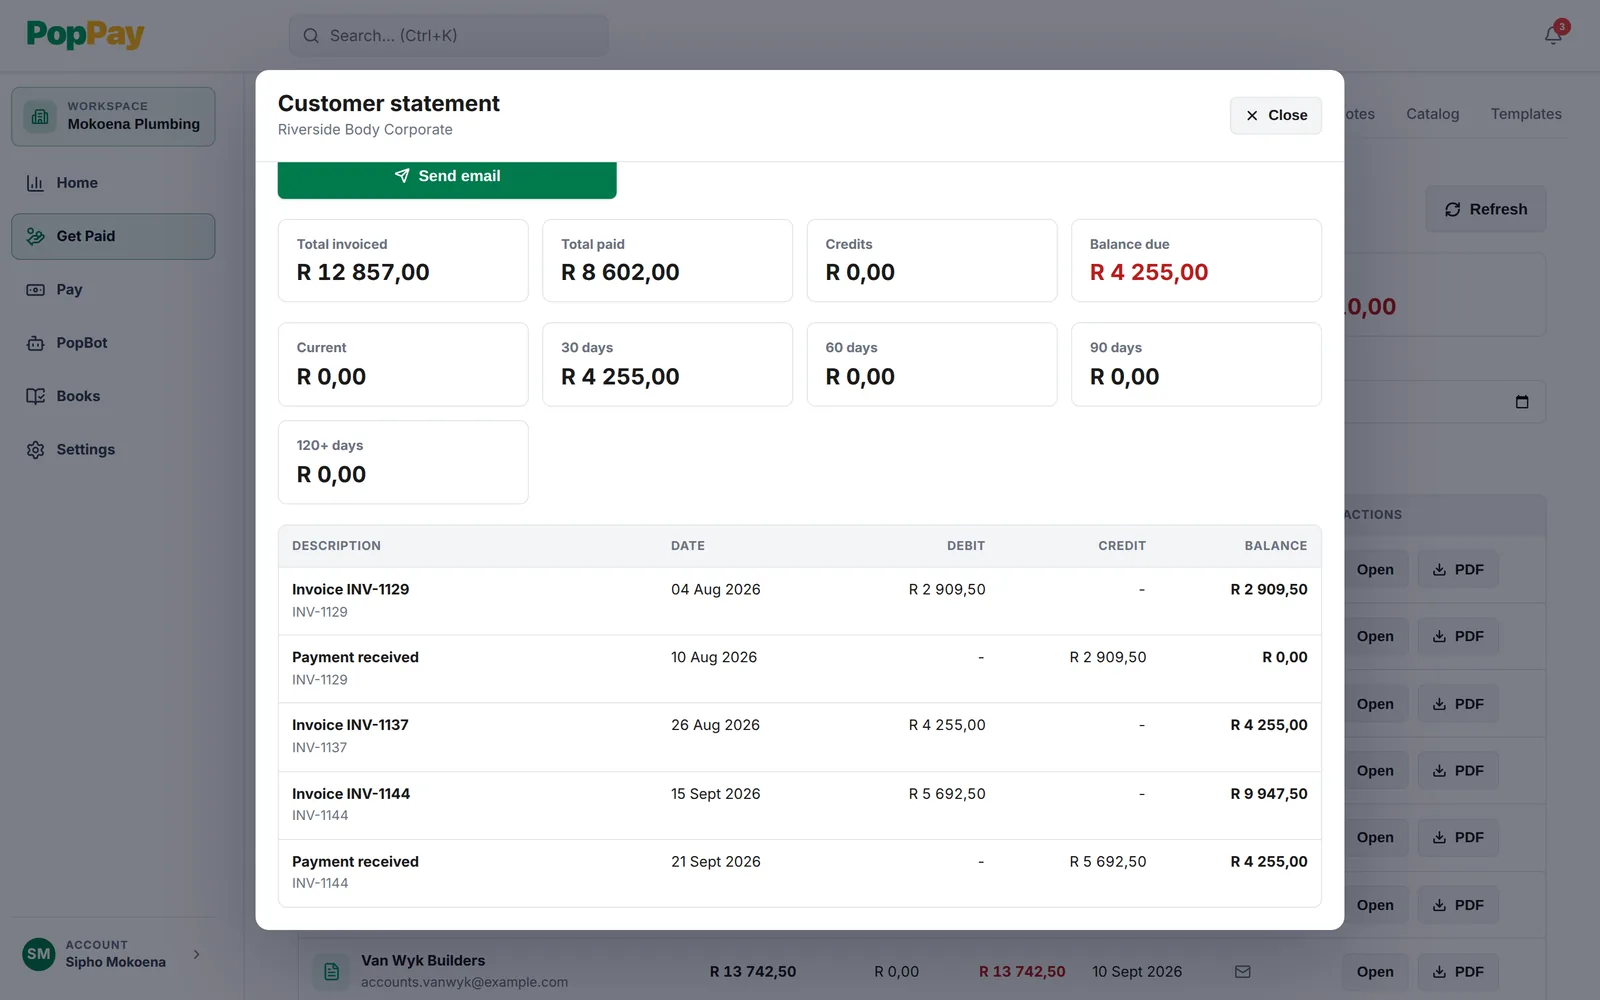Click the search magnifier icon

(x=311, y=35)
